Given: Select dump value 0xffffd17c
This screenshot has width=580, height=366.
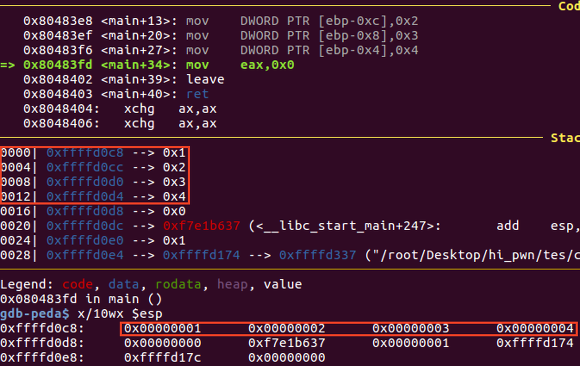Looking at the screenshot, I should [x=162, y=357].
